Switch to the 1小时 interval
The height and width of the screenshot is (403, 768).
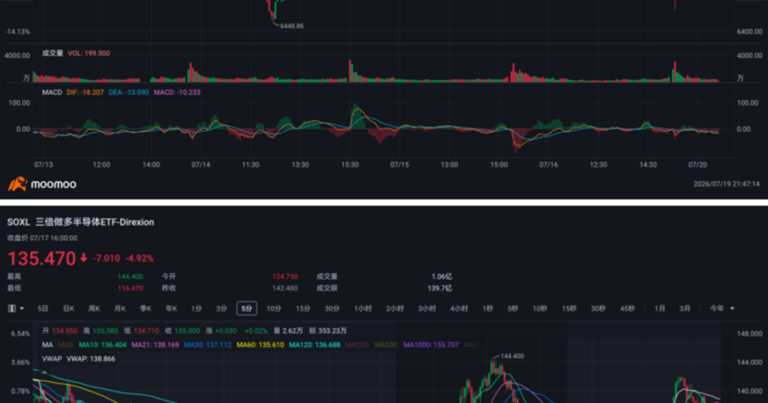(363, 308)
